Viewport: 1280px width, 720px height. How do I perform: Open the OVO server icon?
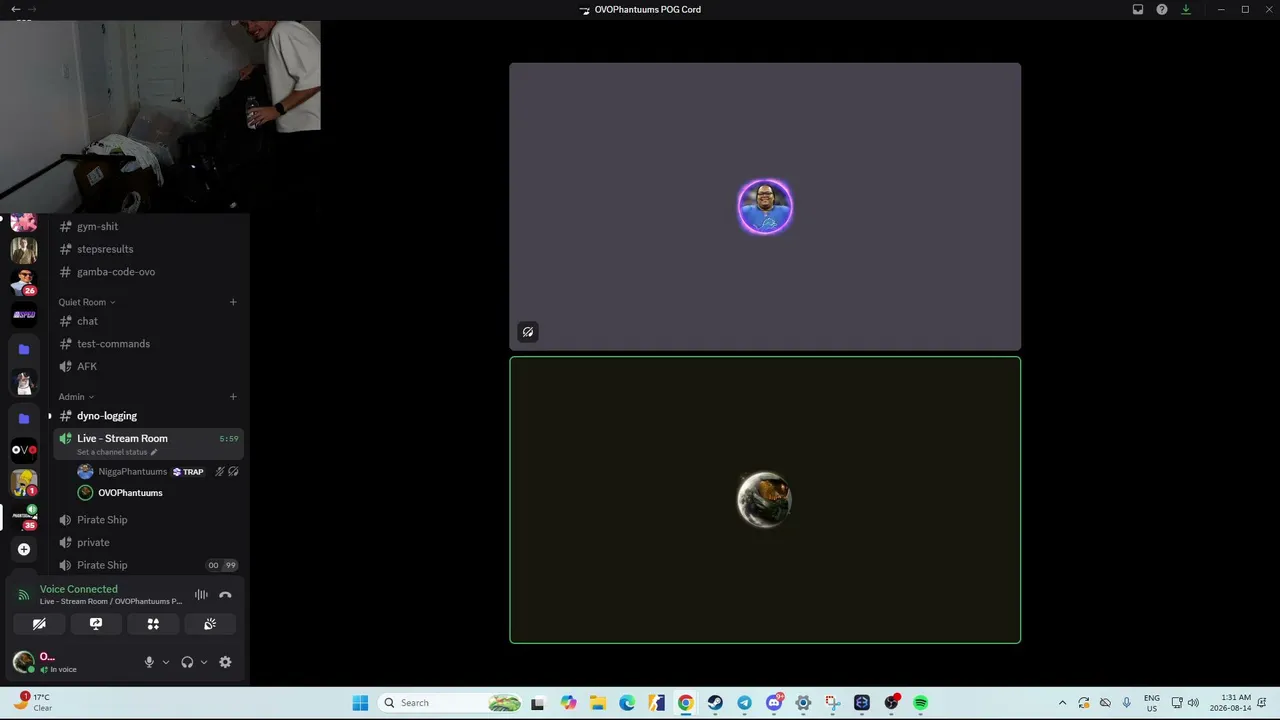(x=24, y=450)
